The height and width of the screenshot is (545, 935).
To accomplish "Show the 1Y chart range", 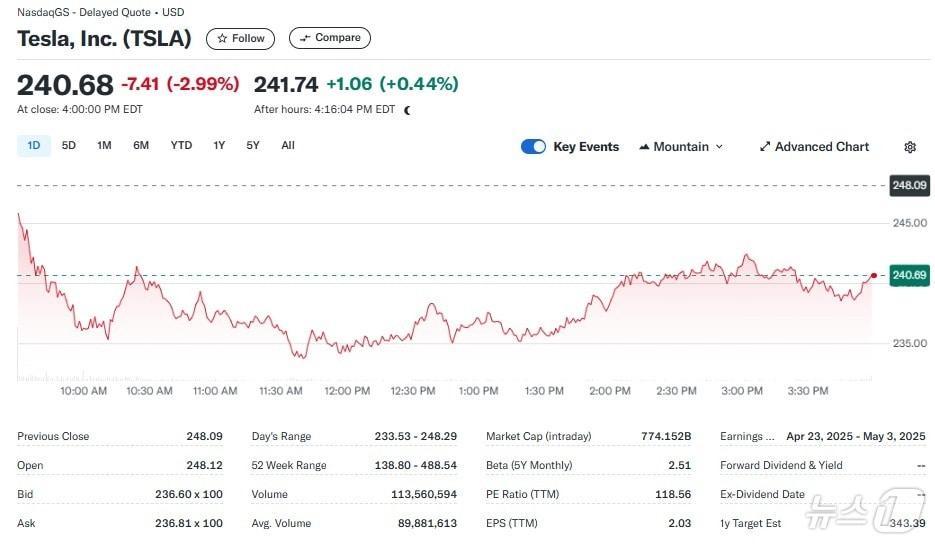I will (x=219, y=146).
